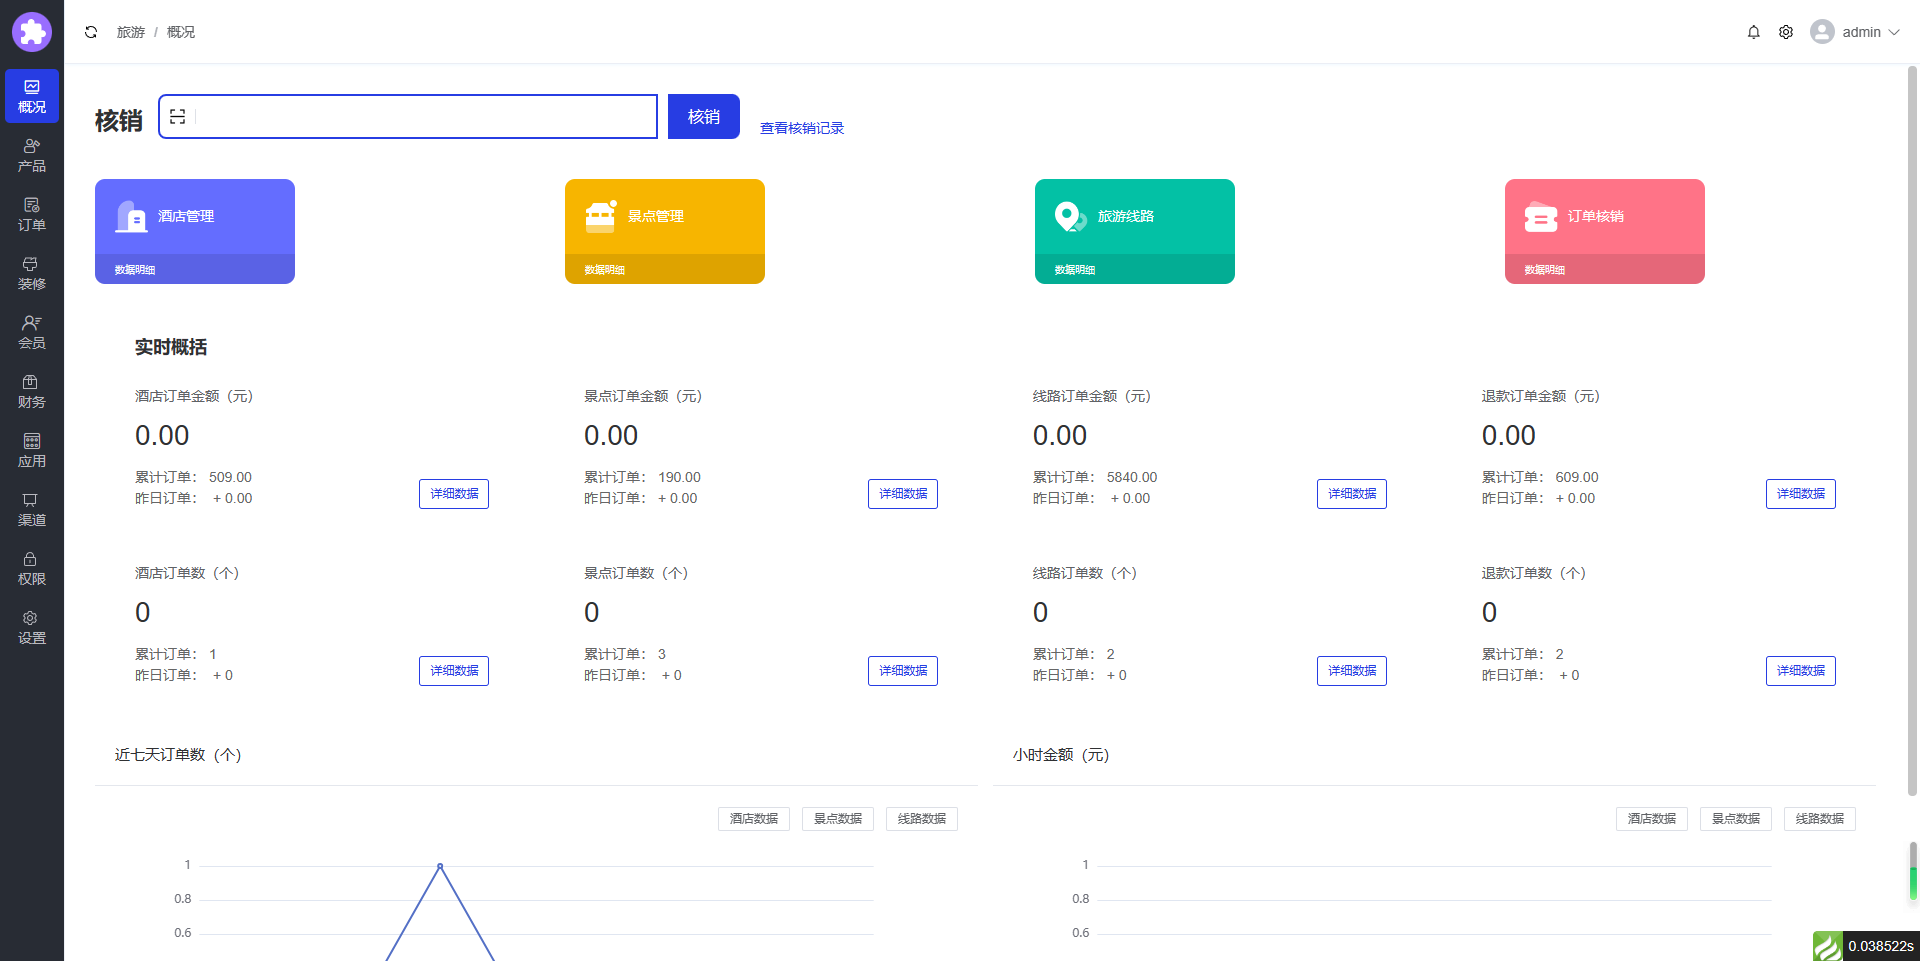
Task: Open the 渠道 channels sidebar item
Action: point(32,509)
